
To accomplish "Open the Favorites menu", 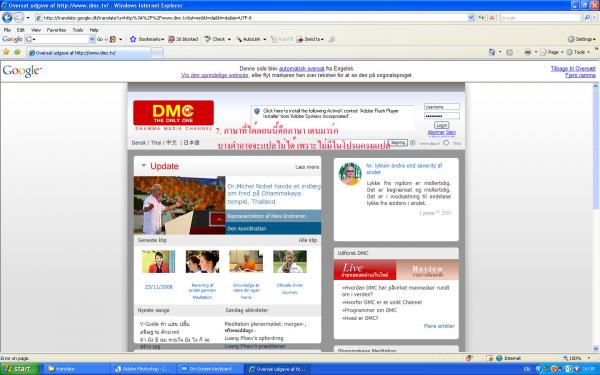I will click(x=56, y=30).
